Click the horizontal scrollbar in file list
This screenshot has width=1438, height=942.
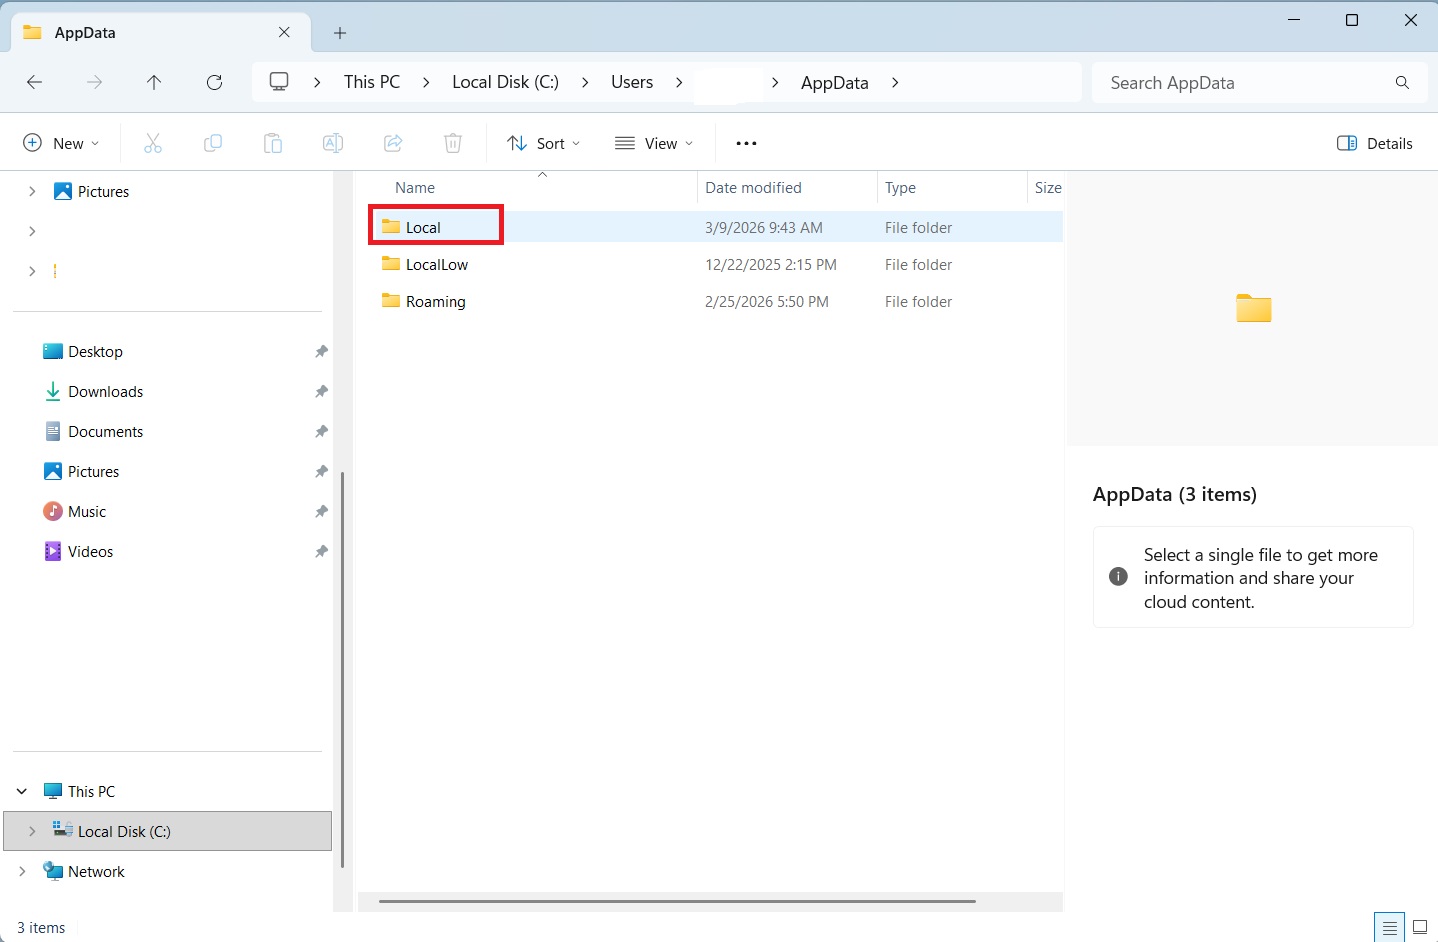coord(677,901)
